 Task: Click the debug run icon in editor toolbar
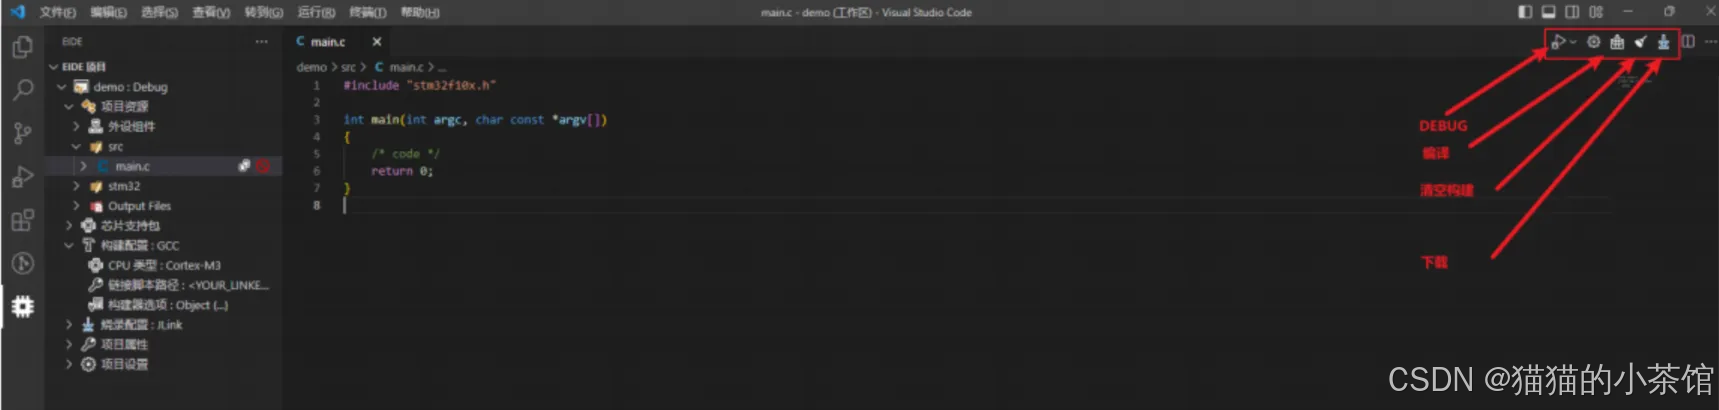[1558, 42]
